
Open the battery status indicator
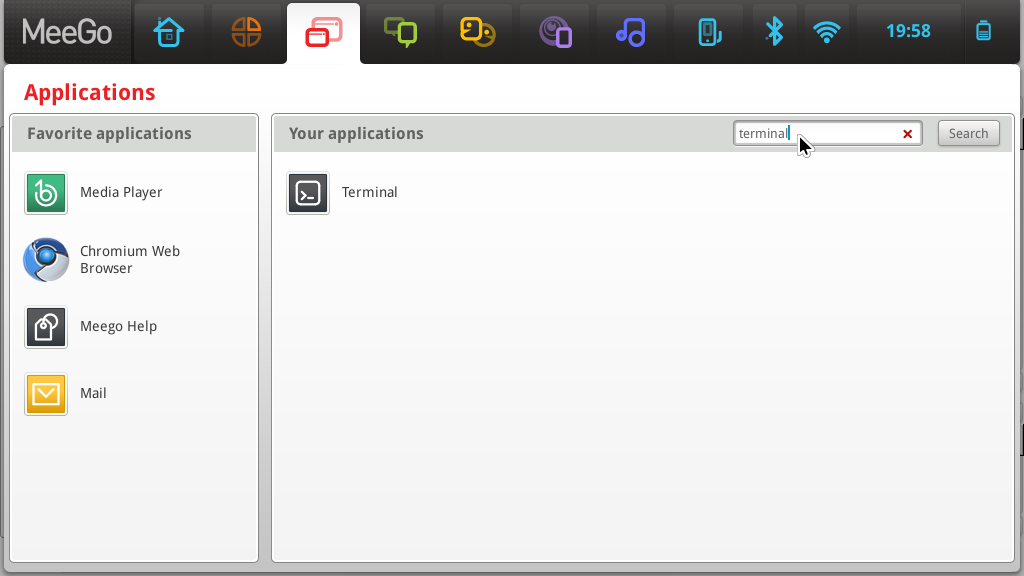984,31
